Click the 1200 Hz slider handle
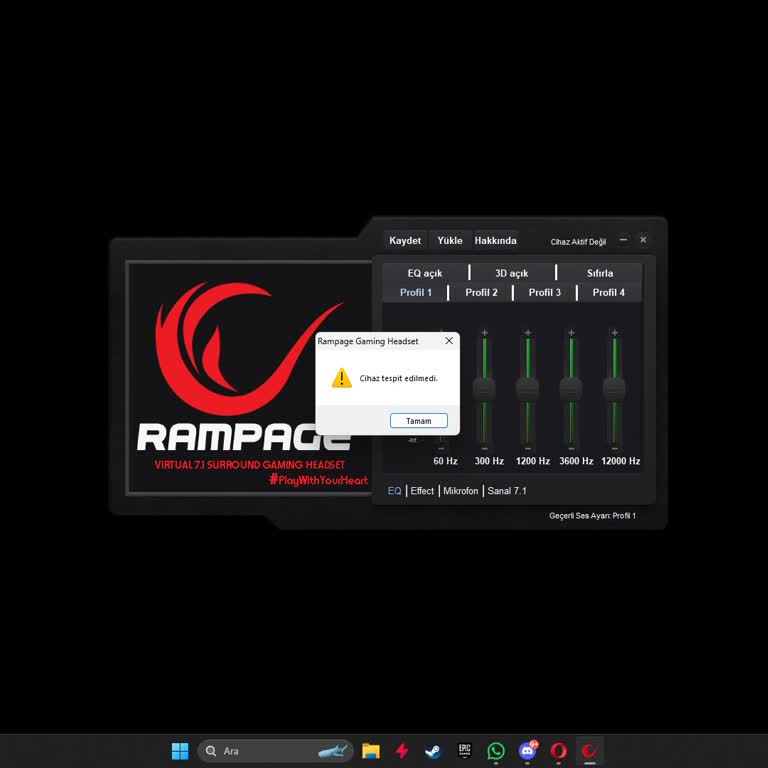 [x=528, y=389]
